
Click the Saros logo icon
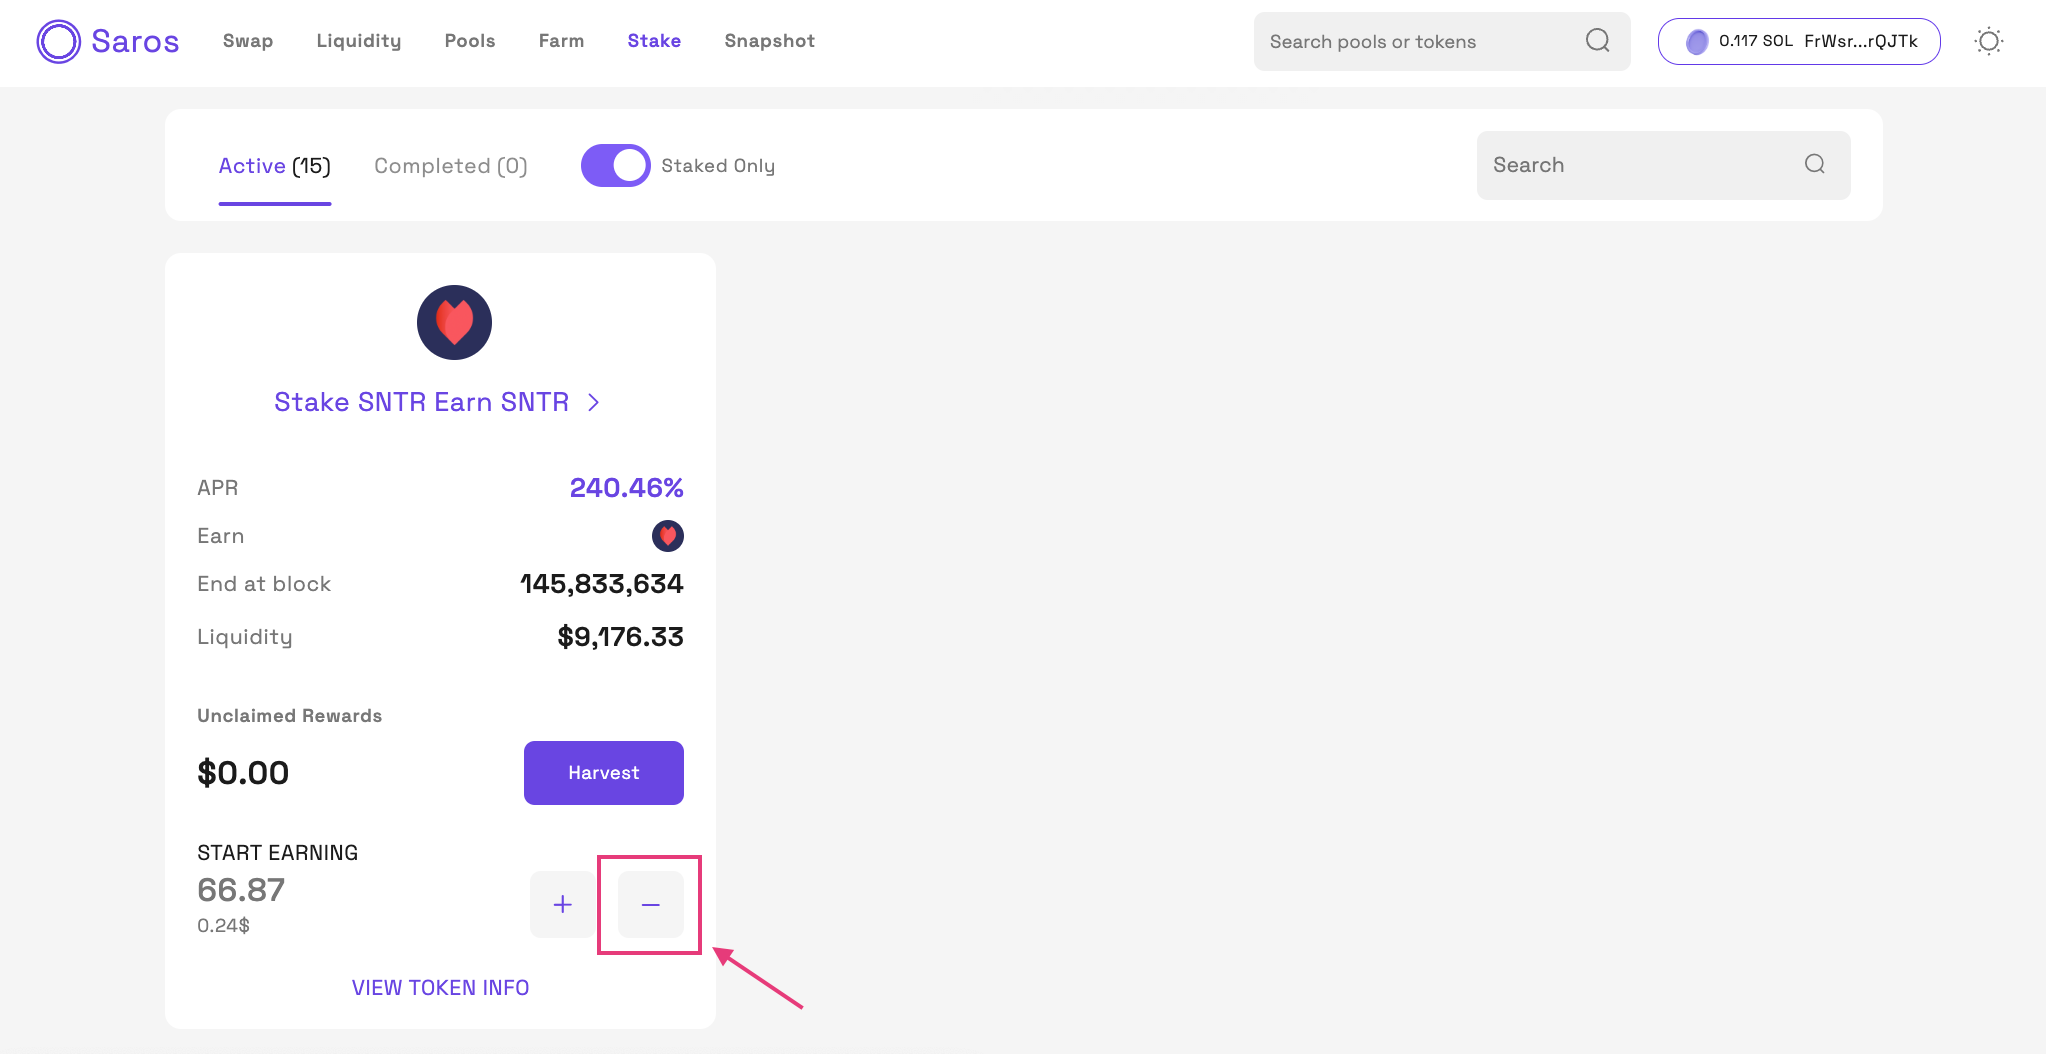click(x=58, y=42)
